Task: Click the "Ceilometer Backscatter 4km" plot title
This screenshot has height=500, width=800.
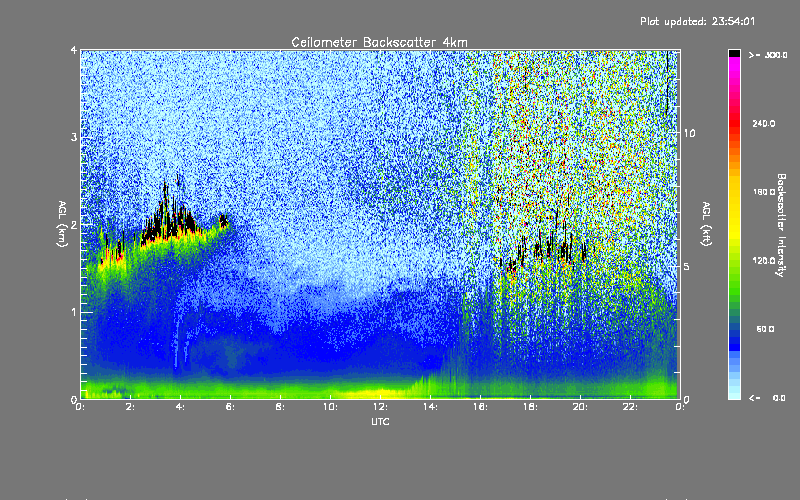Action: click(x=379, y=42)
